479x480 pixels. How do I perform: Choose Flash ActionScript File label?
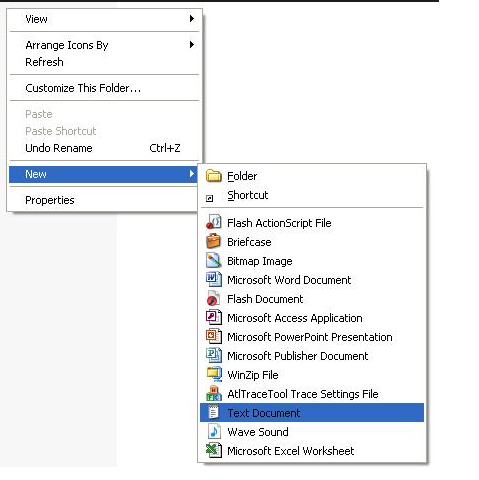click(x=279, y=223)
